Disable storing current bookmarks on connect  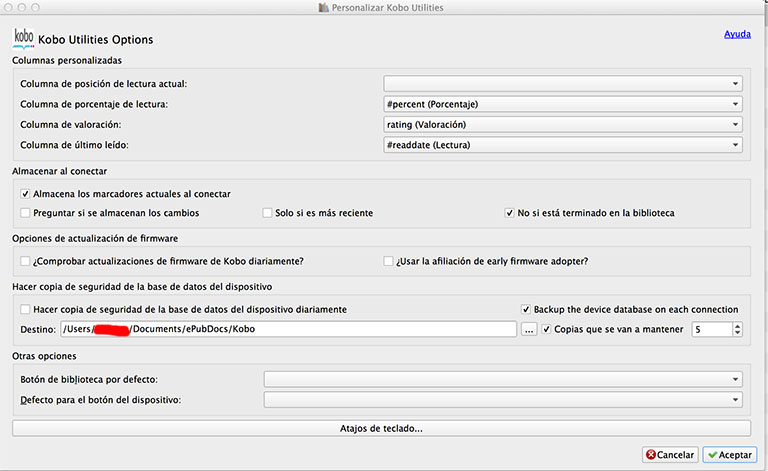point(25,193)
